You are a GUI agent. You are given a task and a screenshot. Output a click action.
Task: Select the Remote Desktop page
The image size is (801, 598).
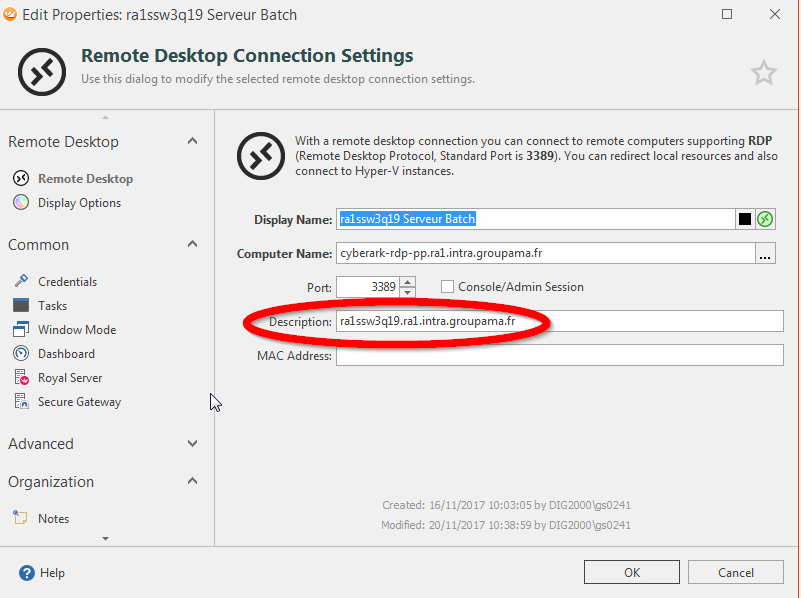tap(85, 179)
